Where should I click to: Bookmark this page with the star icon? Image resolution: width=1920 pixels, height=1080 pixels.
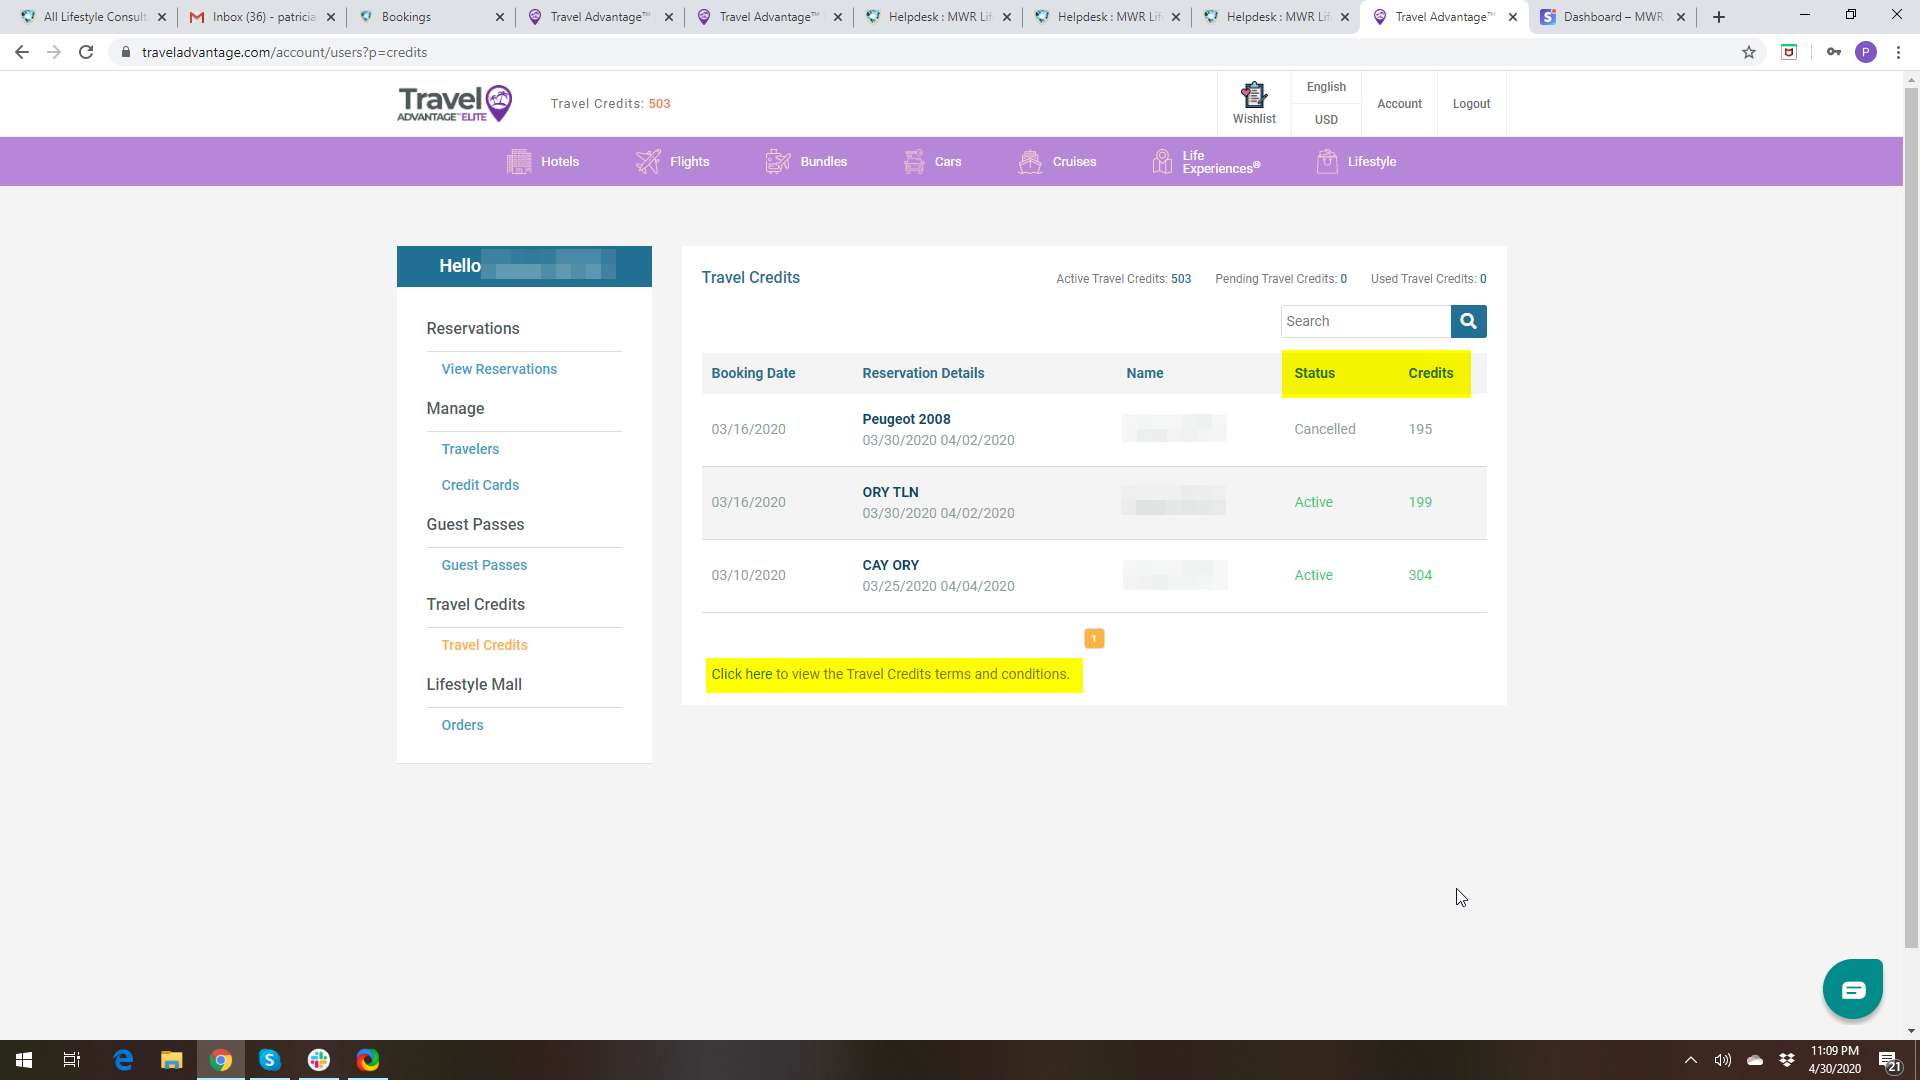tap(1749, 52)
